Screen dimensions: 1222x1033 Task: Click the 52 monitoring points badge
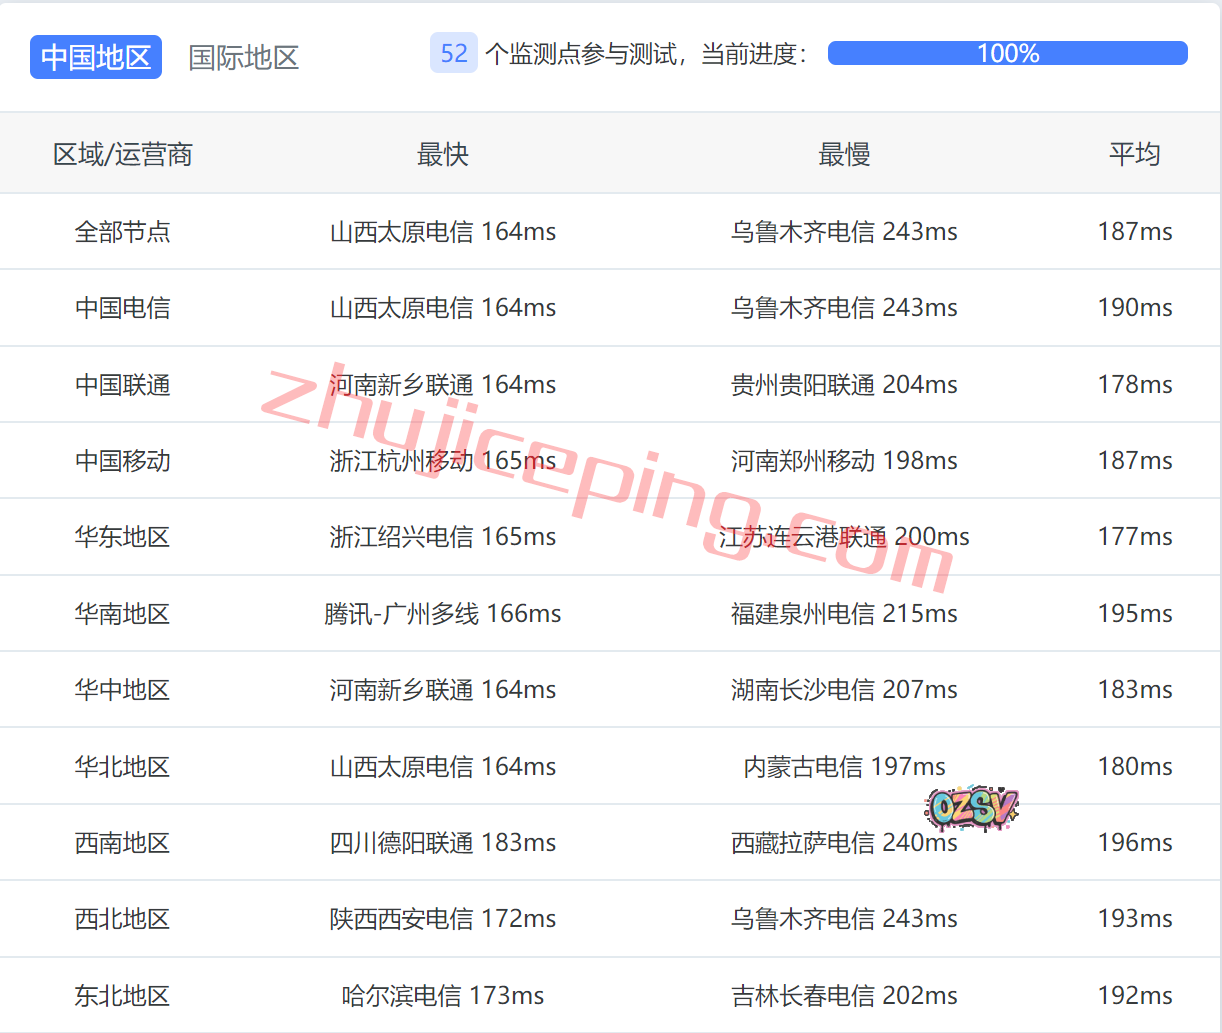point(453,54)
